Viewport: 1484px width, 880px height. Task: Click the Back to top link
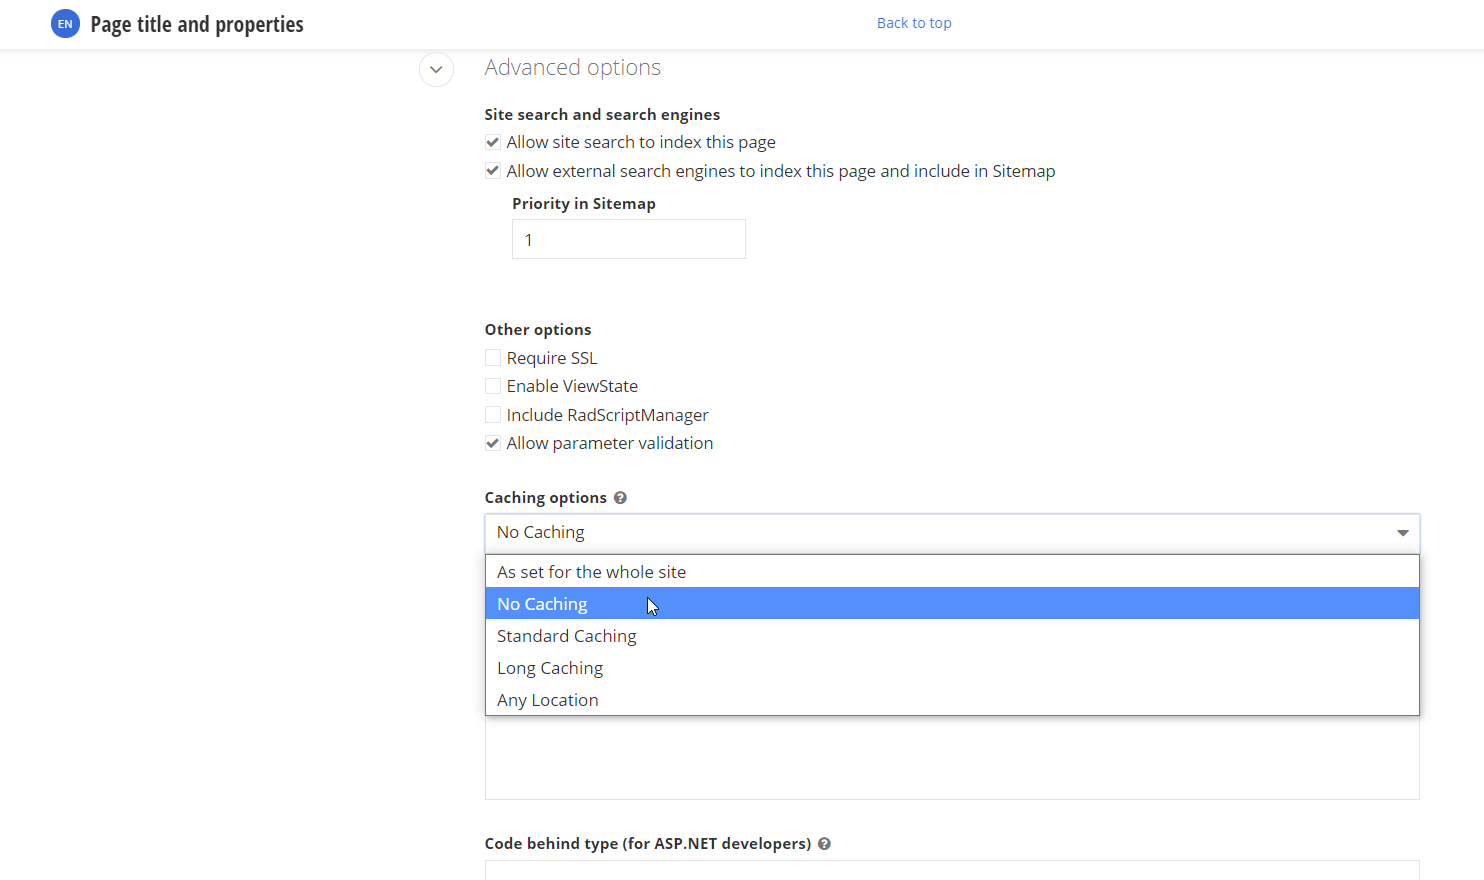pos(913,22)
